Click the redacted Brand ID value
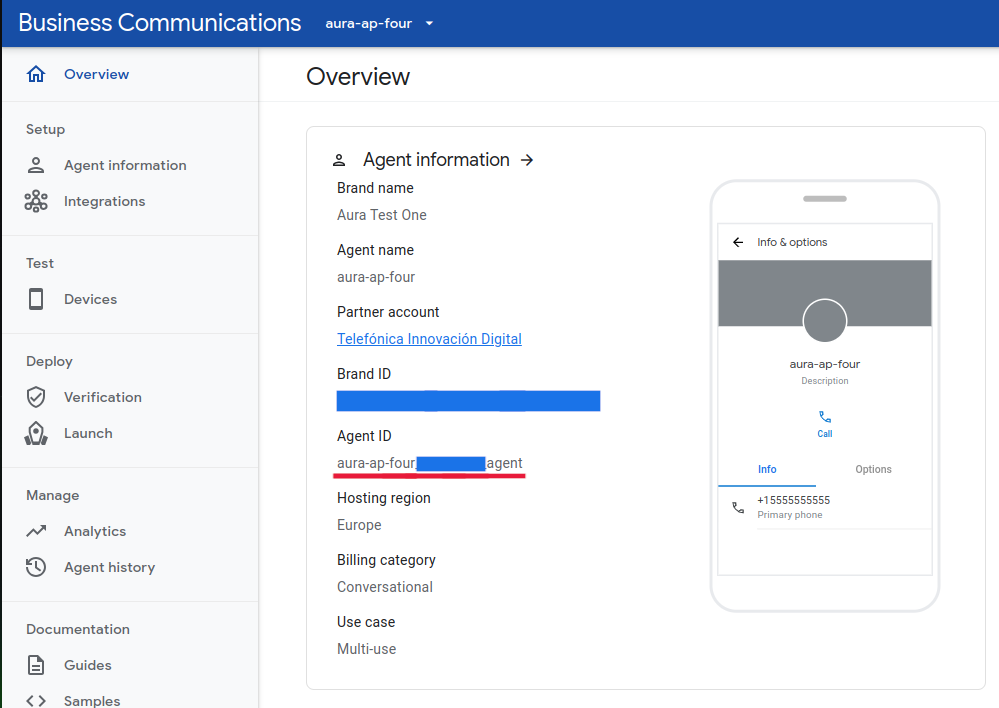This screenshot has width=999, height=708. [x=468, y=401]
